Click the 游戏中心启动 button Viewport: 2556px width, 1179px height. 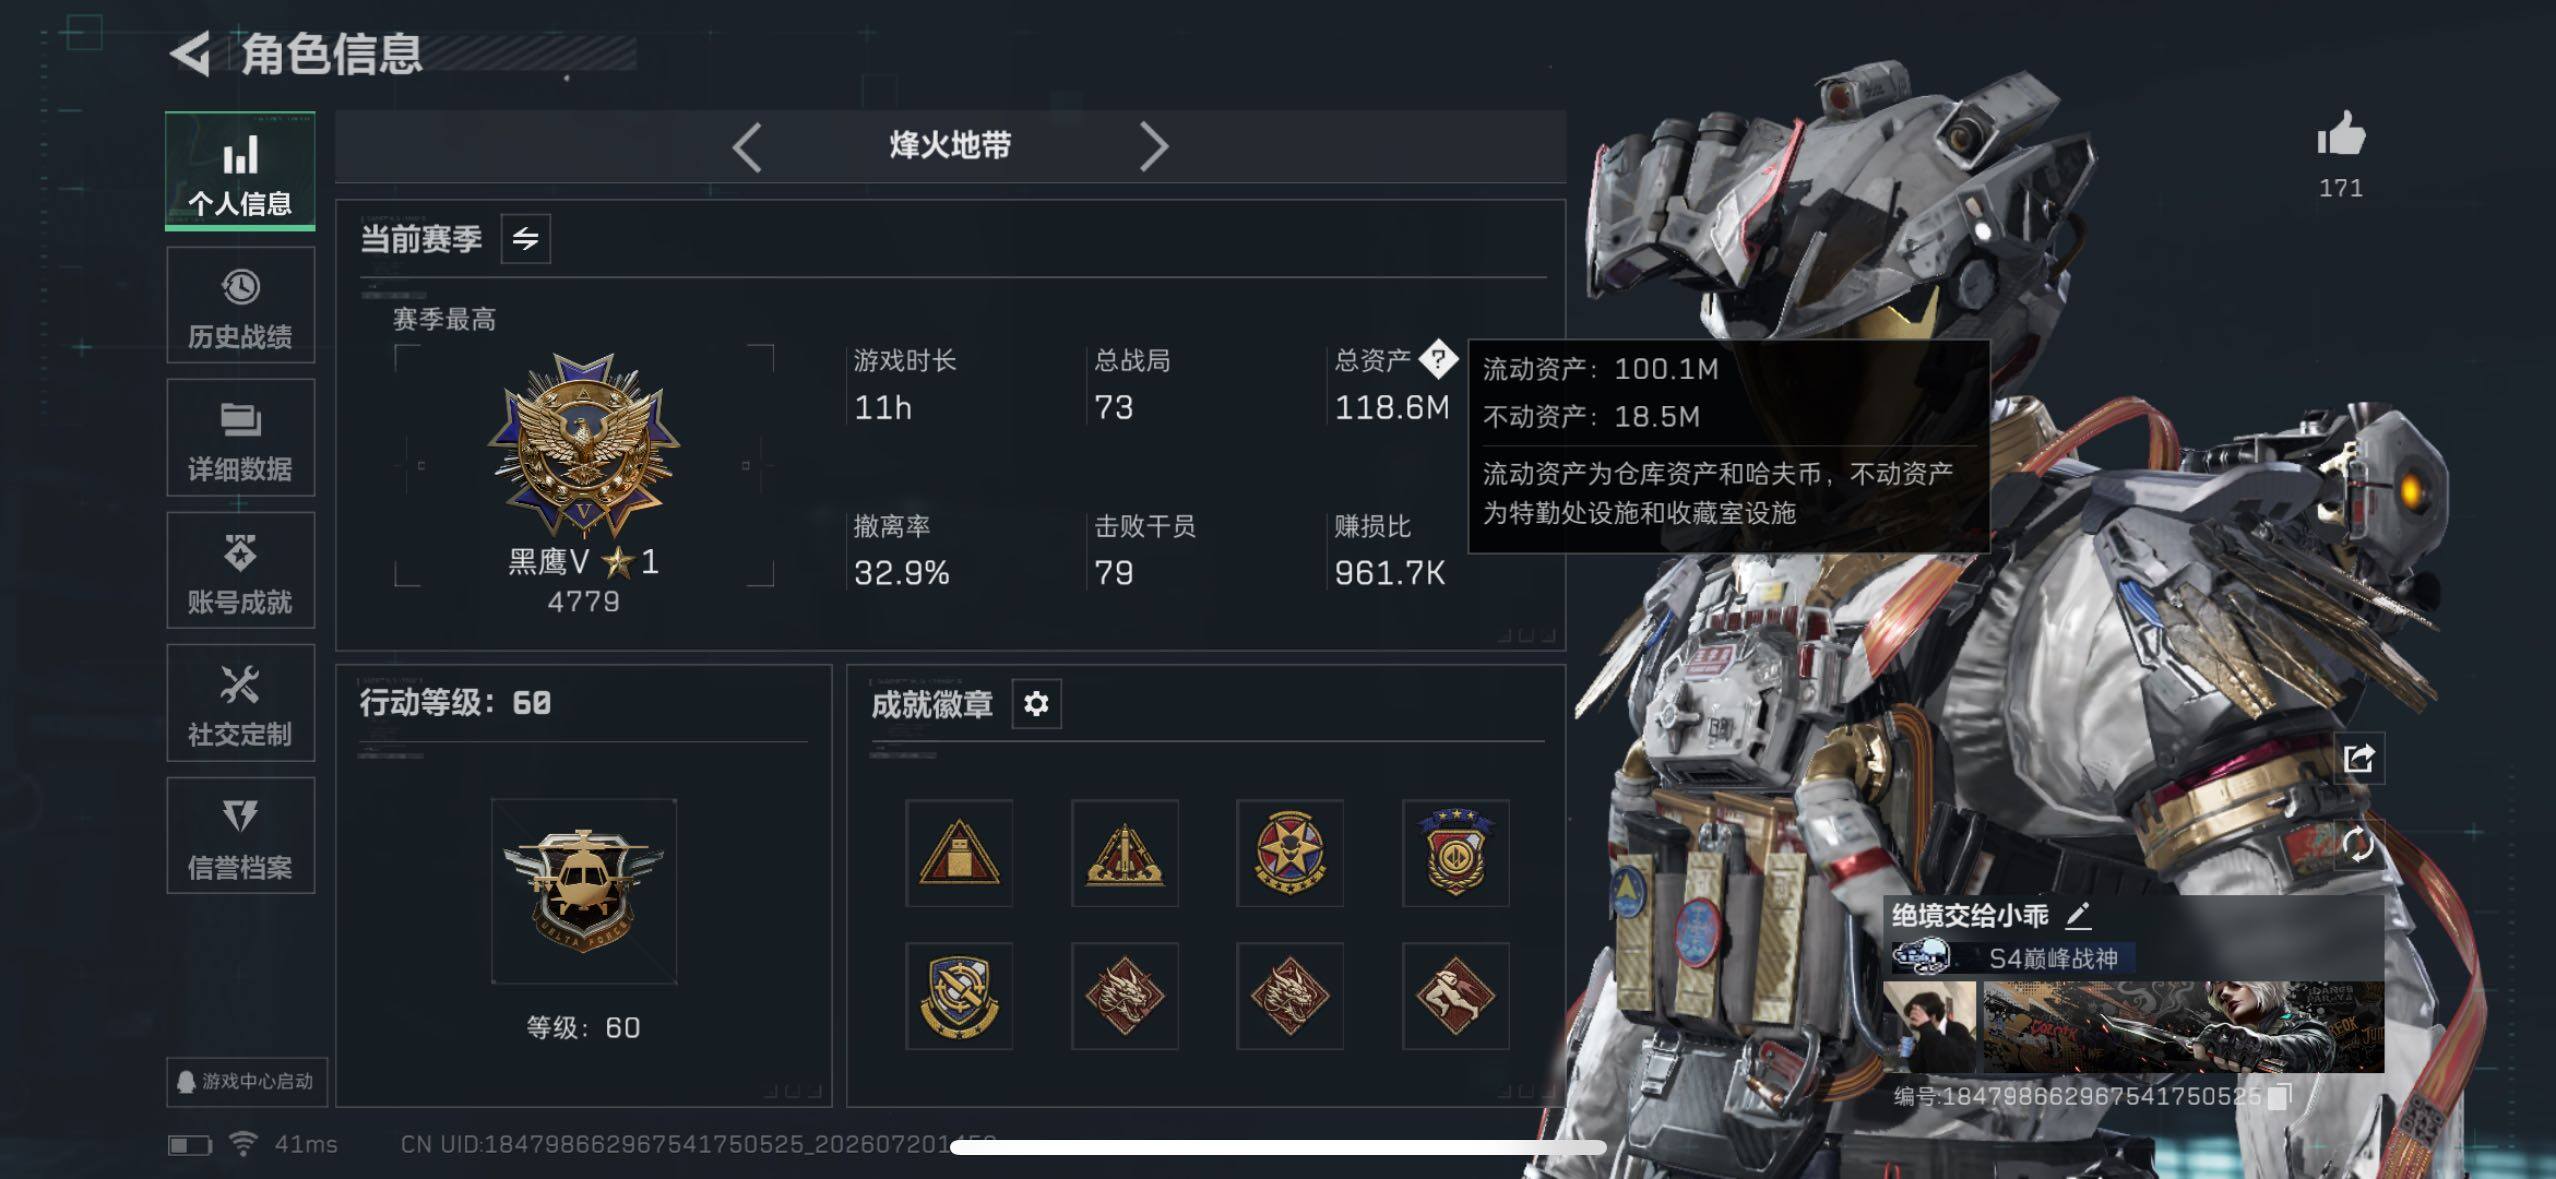pyautogui.click(x=246, y=1082)
